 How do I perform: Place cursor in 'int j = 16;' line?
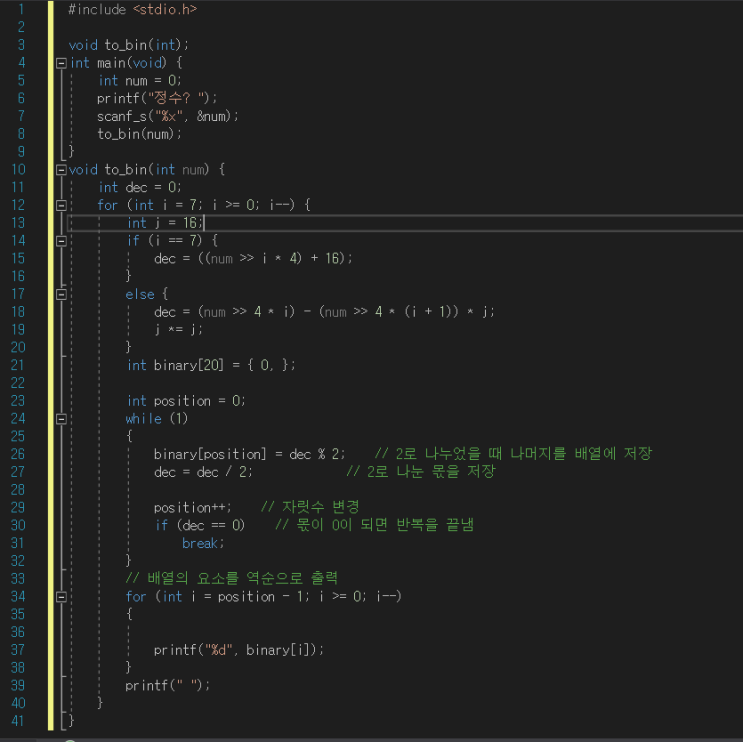pyautogui.click(x=165, y=223)
